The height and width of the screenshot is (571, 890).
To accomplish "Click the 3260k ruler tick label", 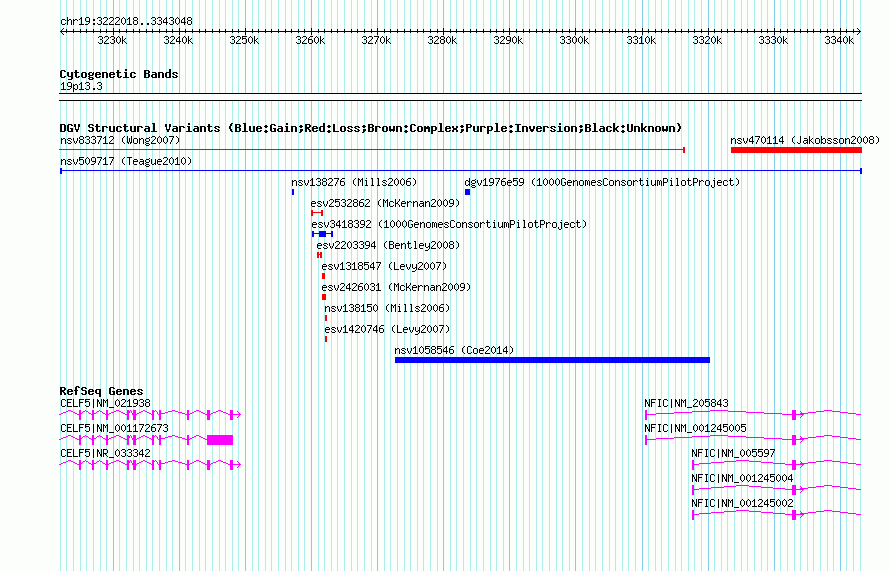I will point(310,40).
